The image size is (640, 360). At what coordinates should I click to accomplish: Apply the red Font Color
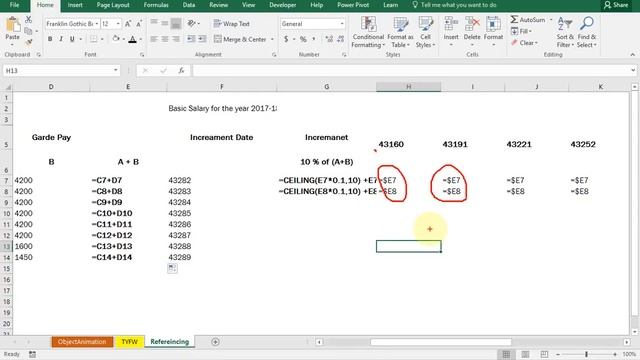tap(132, 39)
